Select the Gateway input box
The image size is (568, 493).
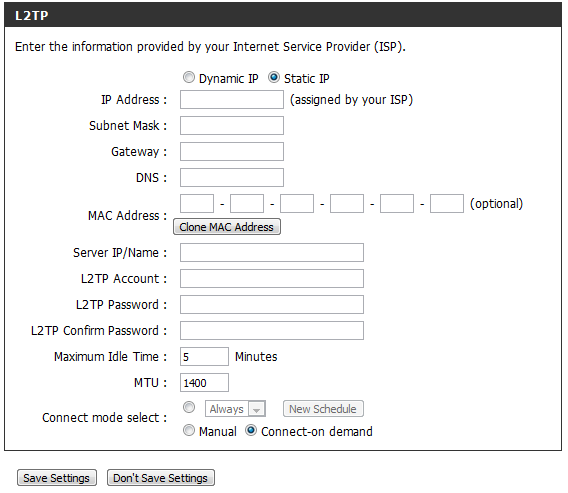(232, 152)
